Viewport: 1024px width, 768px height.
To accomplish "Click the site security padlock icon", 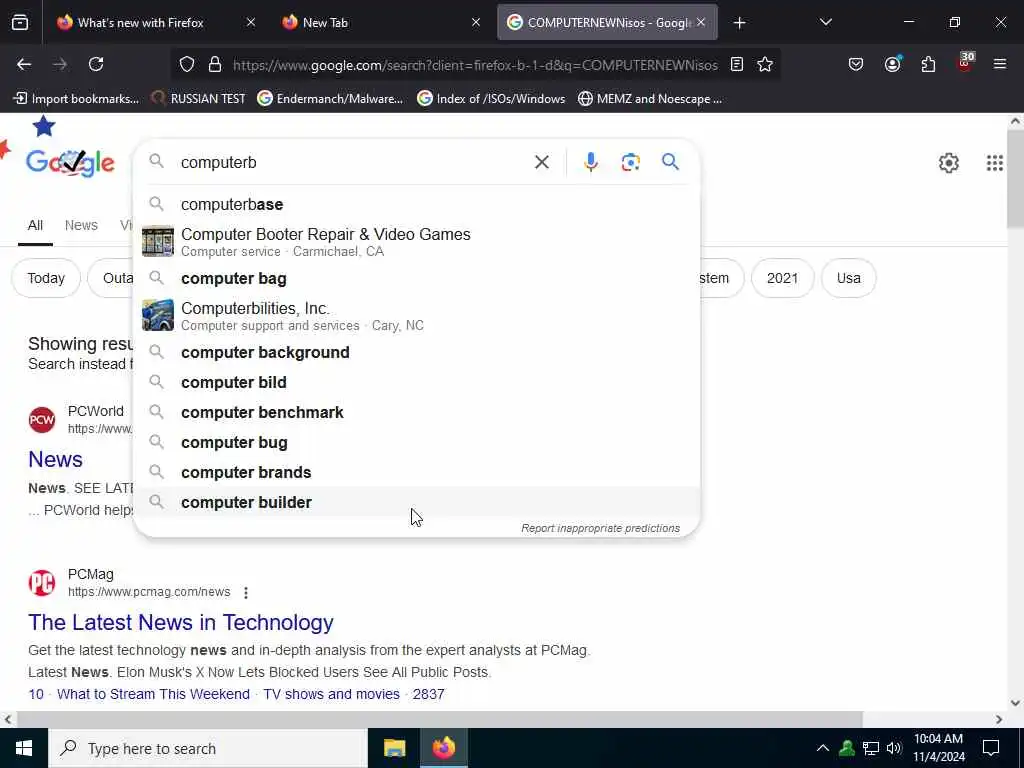I will [215, 64].
